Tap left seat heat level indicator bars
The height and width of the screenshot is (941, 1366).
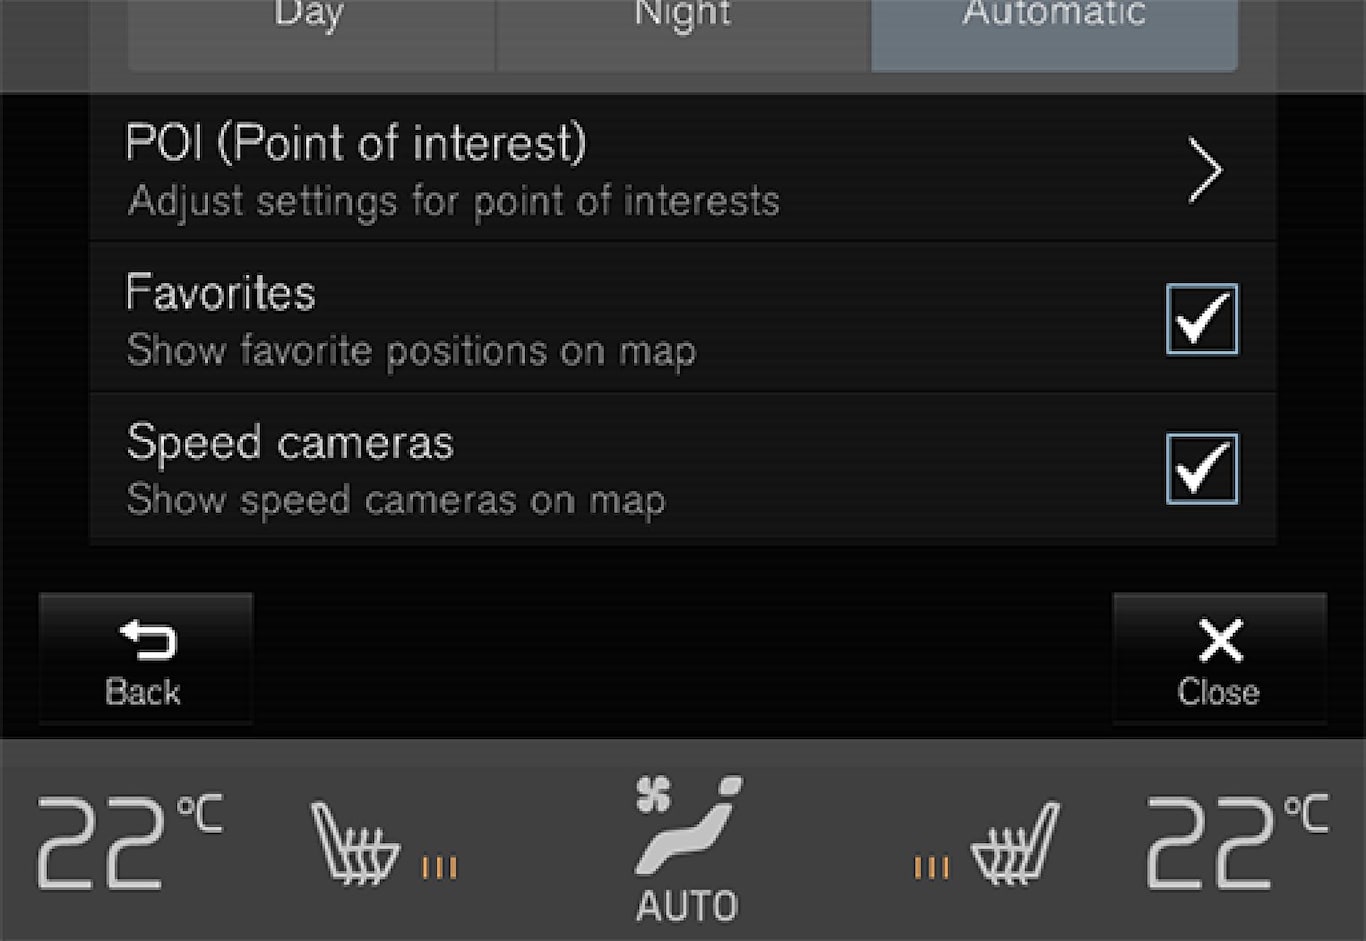(439, 867)
